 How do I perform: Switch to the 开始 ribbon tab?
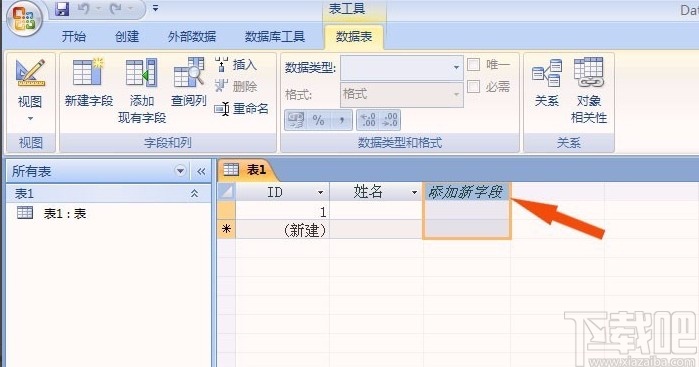point(74,37)
